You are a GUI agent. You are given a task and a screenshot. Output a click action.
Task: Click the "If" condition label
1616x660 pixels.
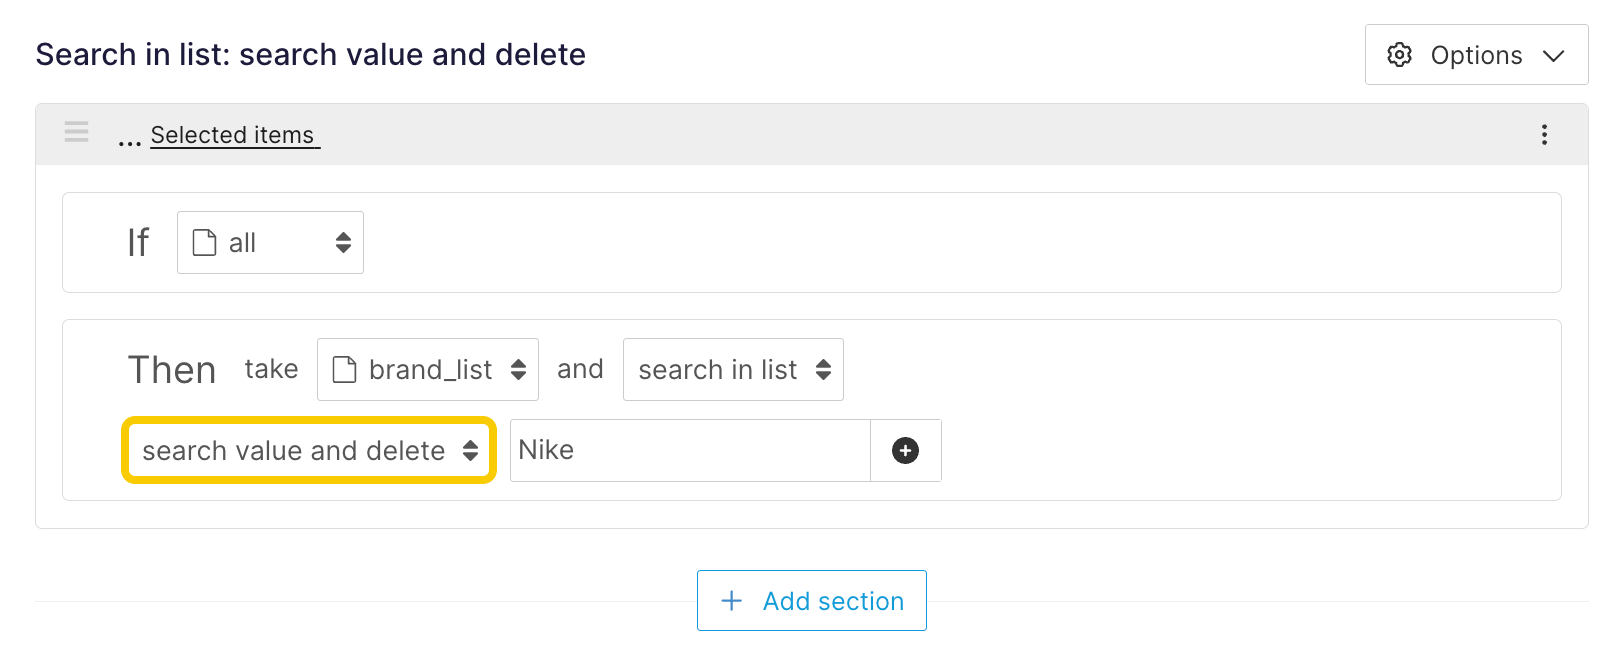[138, 243]
